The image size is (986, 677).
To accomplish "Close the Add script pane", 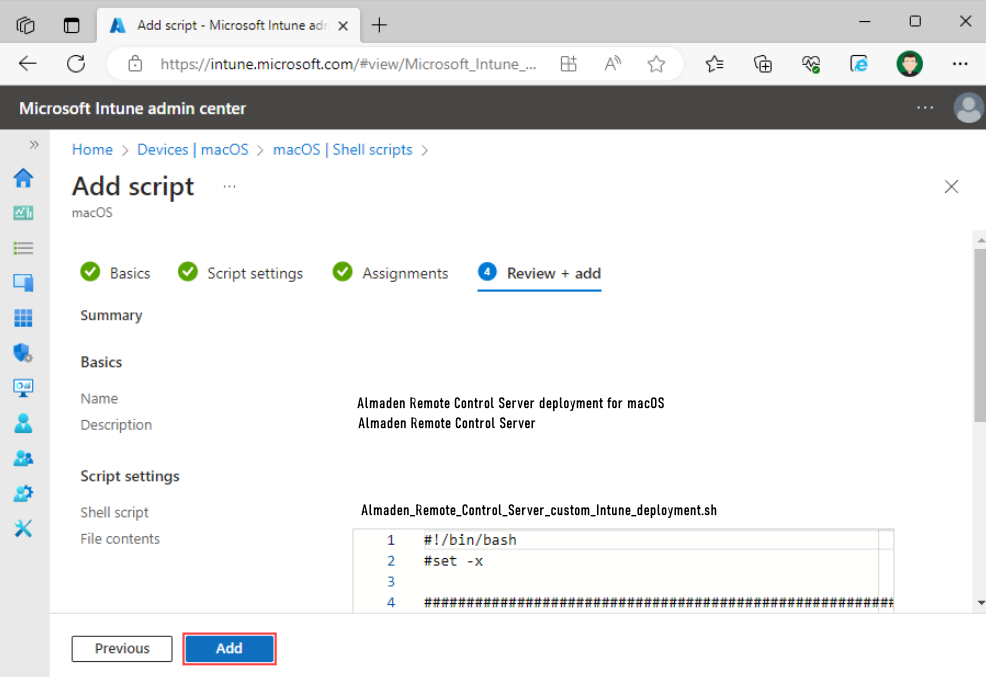I will point(951,187).
